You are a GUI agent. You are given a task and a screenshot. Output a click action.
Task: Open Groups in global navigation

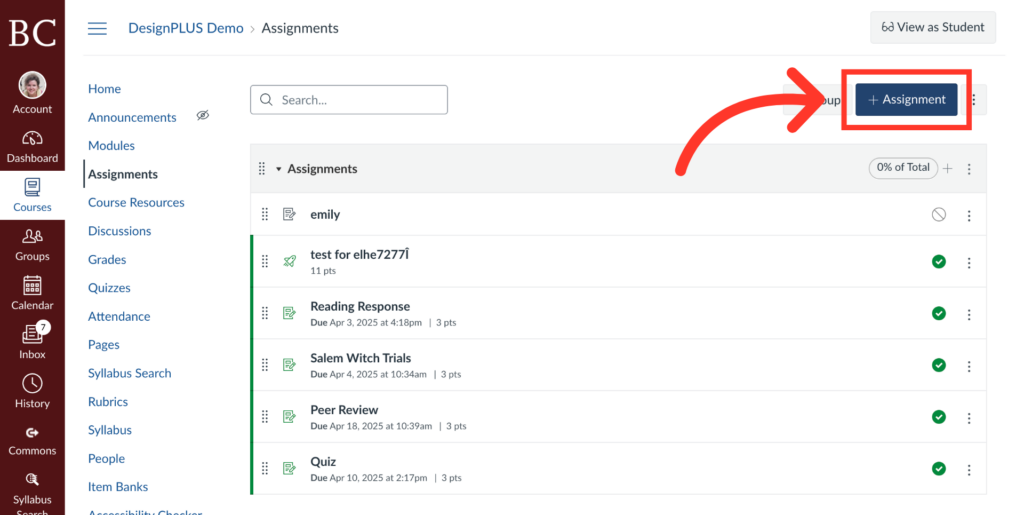[32, 245]
